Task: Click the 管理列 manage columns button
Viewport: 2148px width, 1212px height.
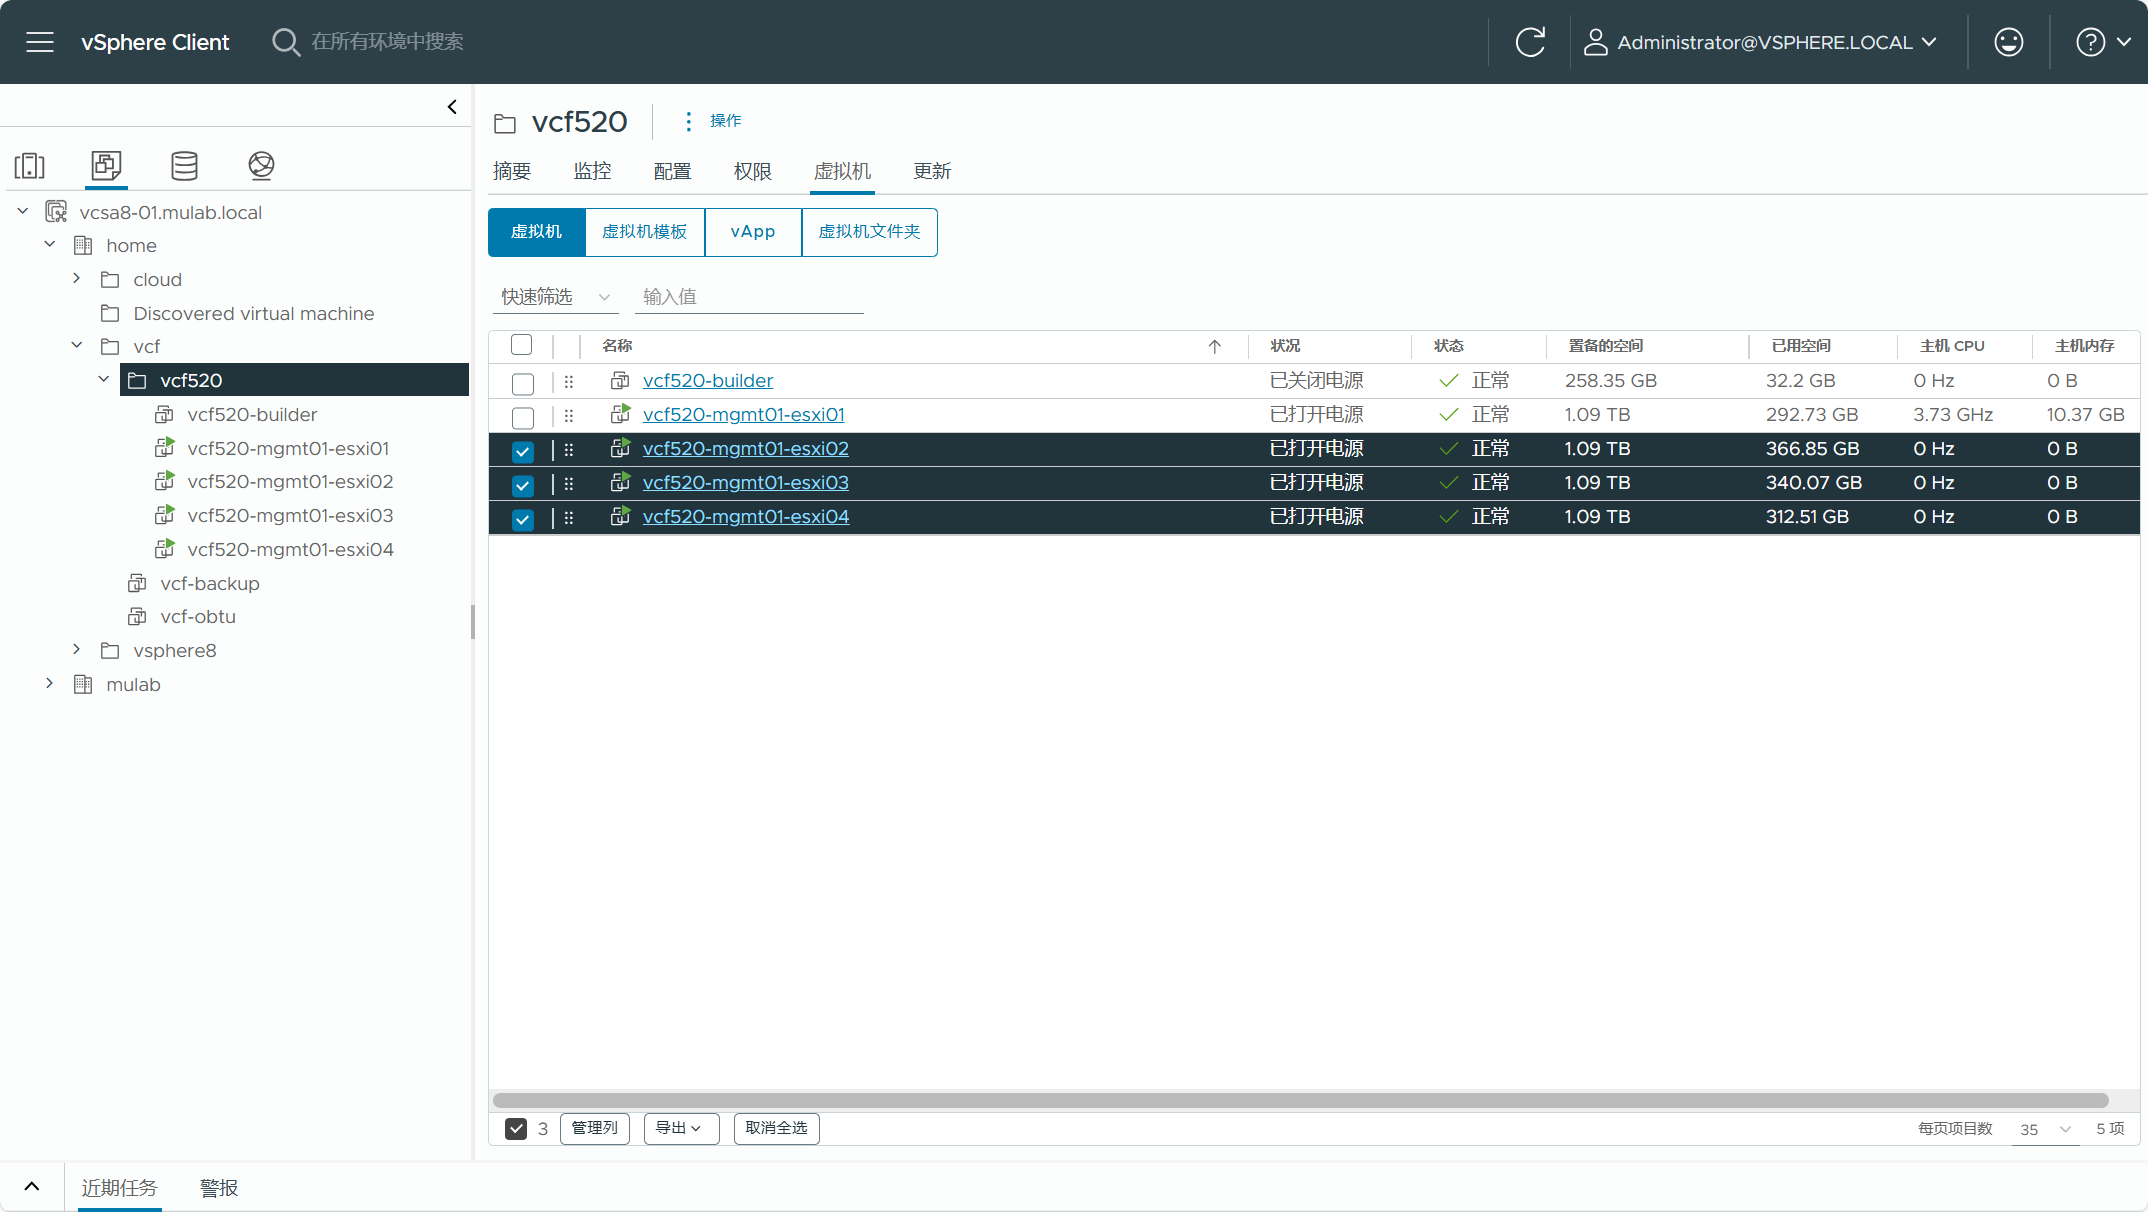Action: [x=595, y=1128]
